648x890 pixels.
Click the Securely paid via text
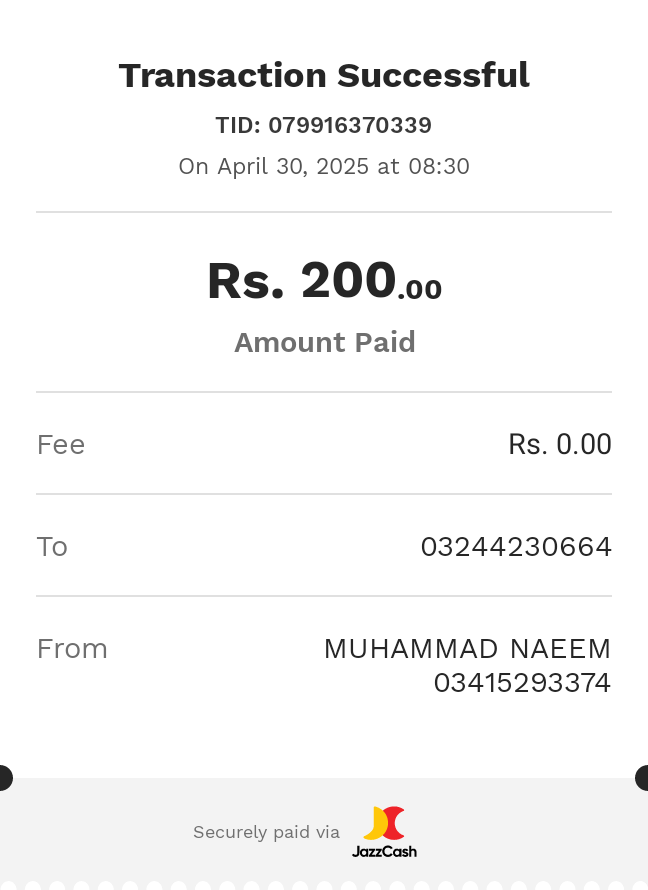coord(266,832)
